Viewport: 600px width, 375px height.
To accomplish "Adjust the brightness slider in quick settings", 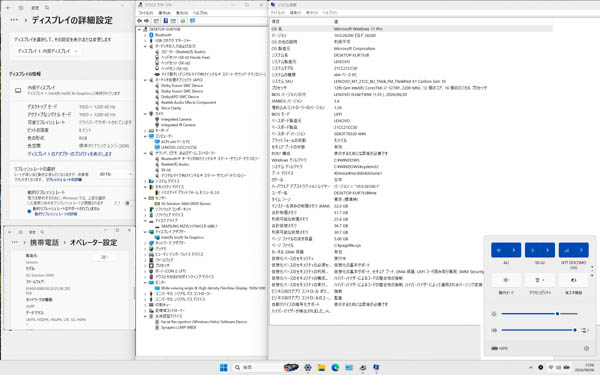I will point(540,314).
